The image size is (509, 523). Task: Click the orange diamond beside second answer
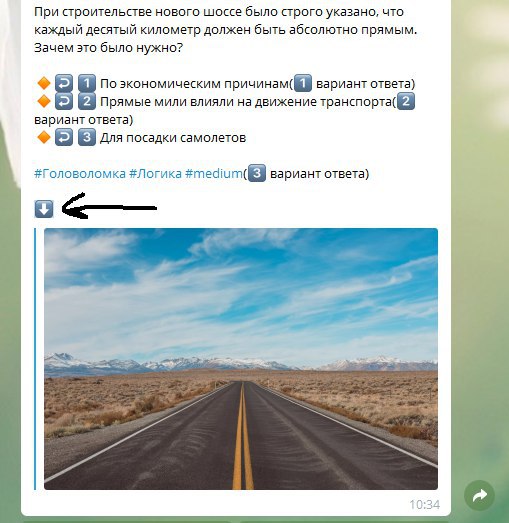(x=44, y=101)
